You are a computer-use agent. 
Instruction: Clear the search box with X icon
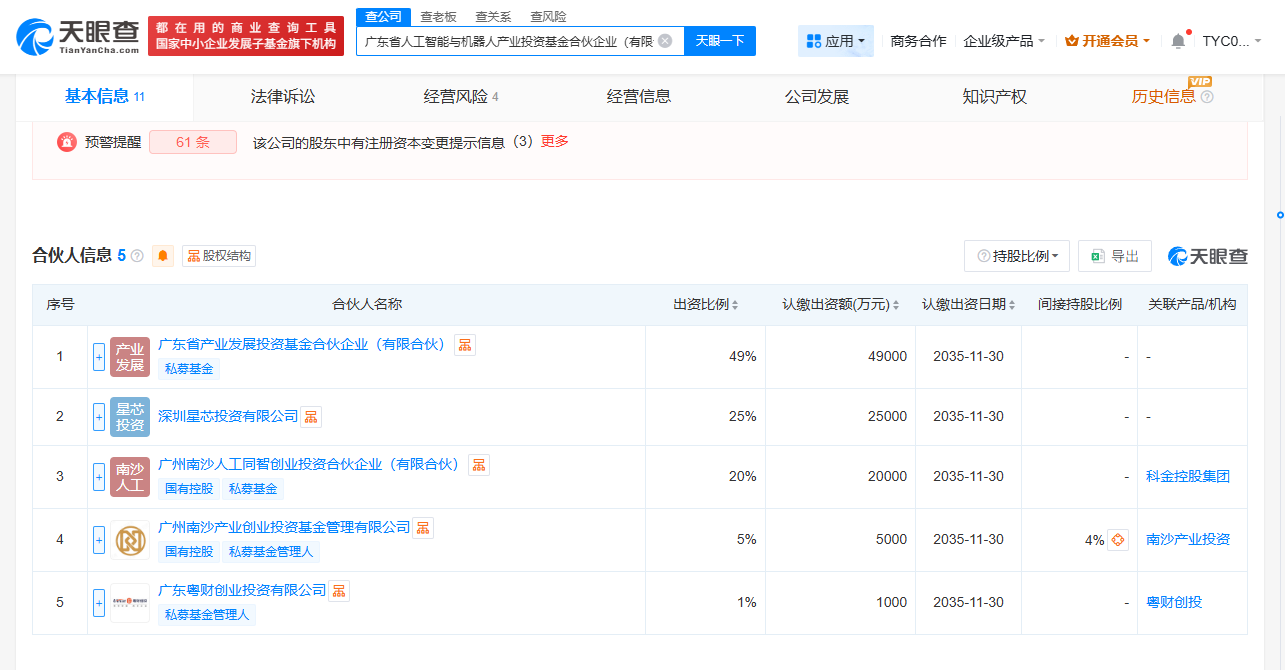pyautogui.click(x=665, y=41)
